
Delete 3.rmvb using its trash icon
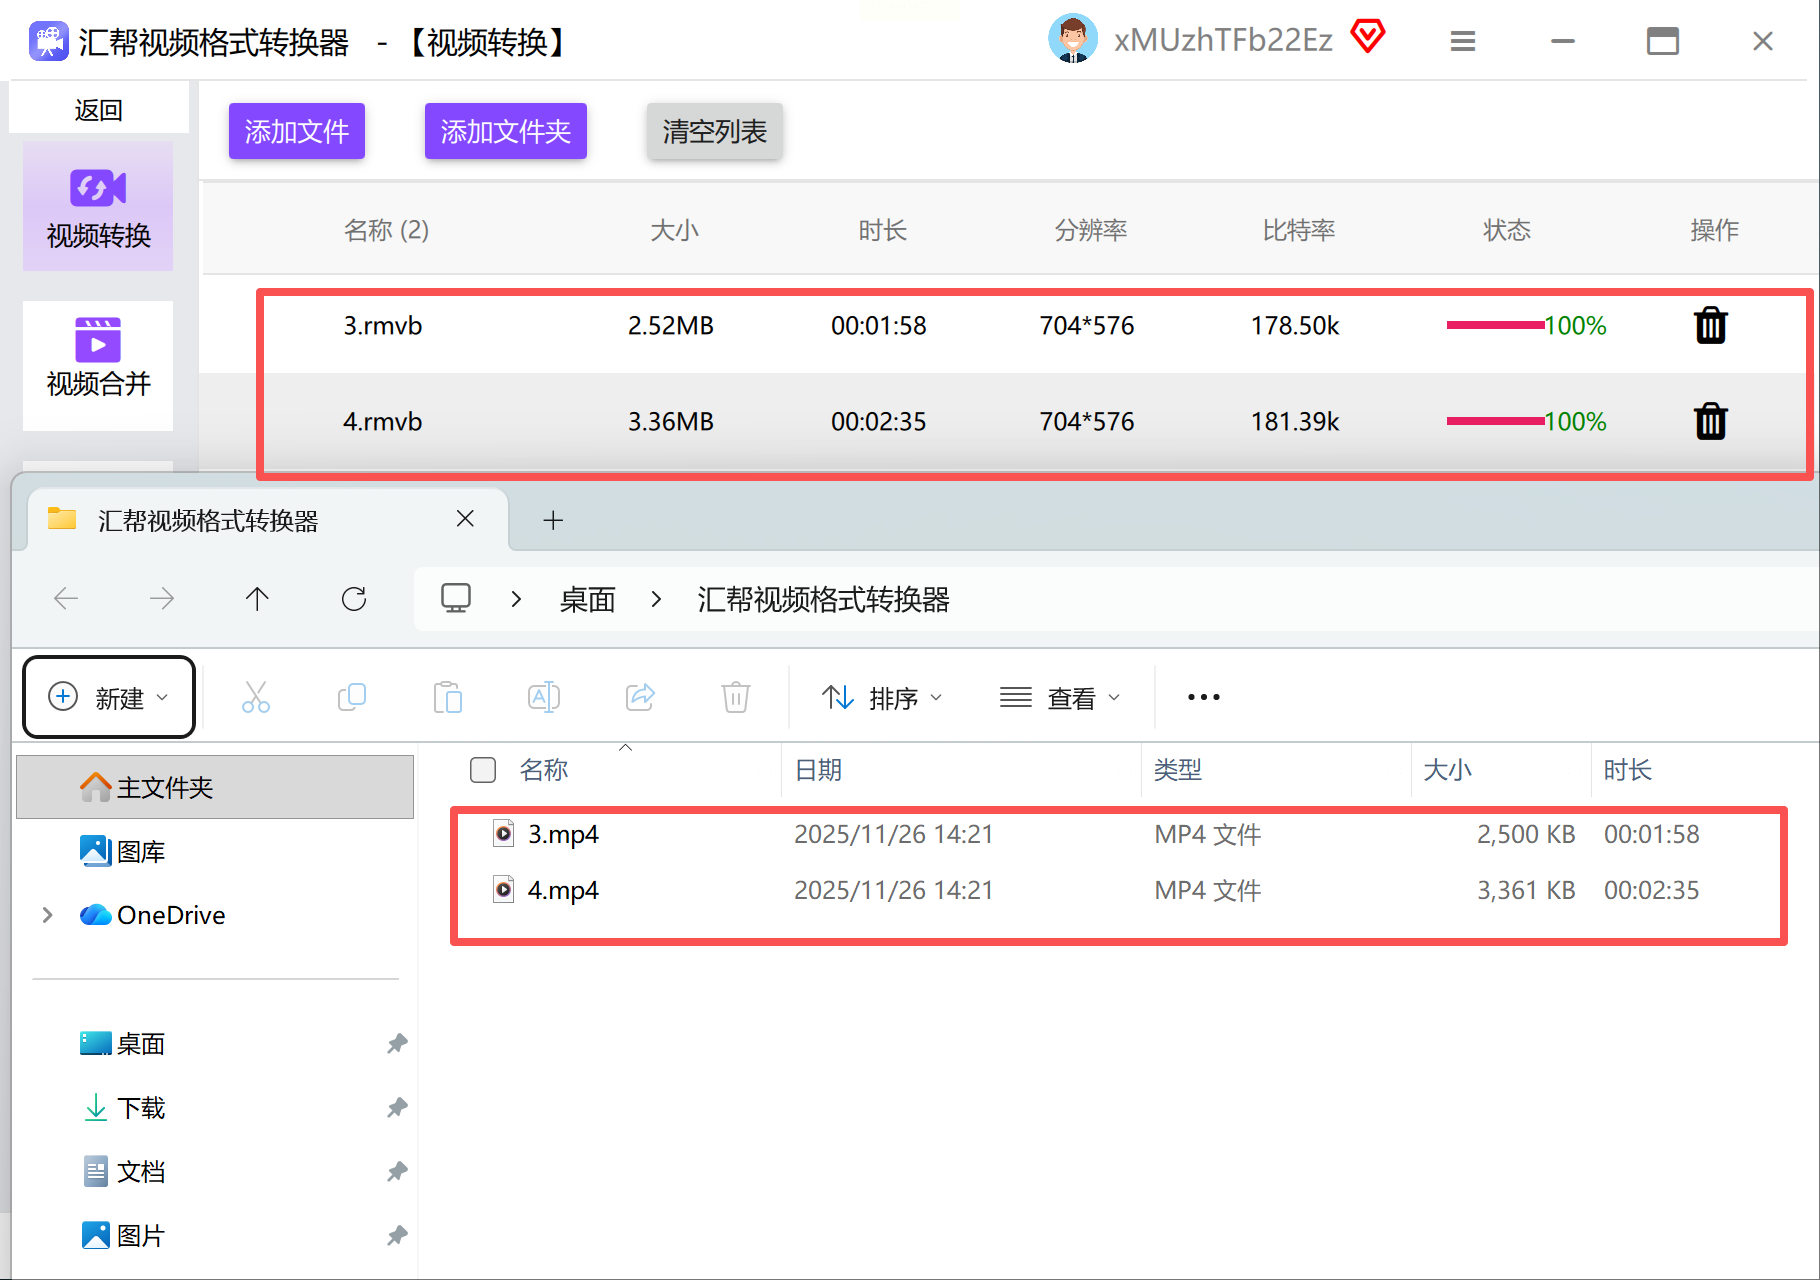pos(1710,325)
